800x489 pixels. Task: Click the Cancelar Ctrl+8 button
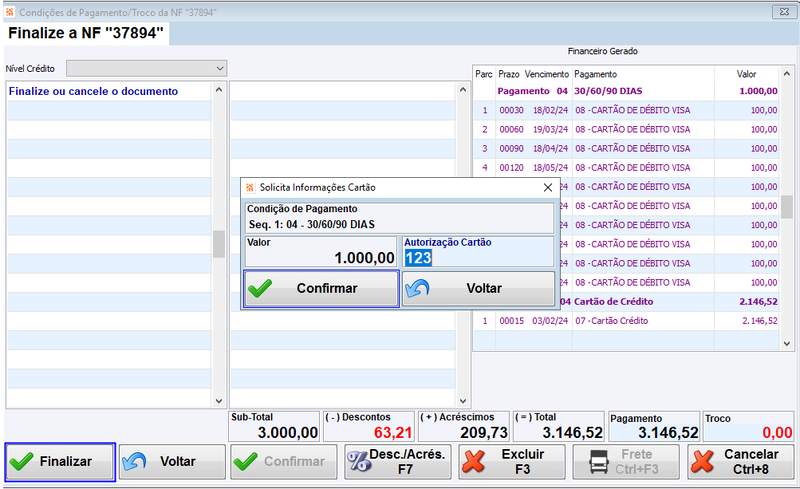click(741, 462)
